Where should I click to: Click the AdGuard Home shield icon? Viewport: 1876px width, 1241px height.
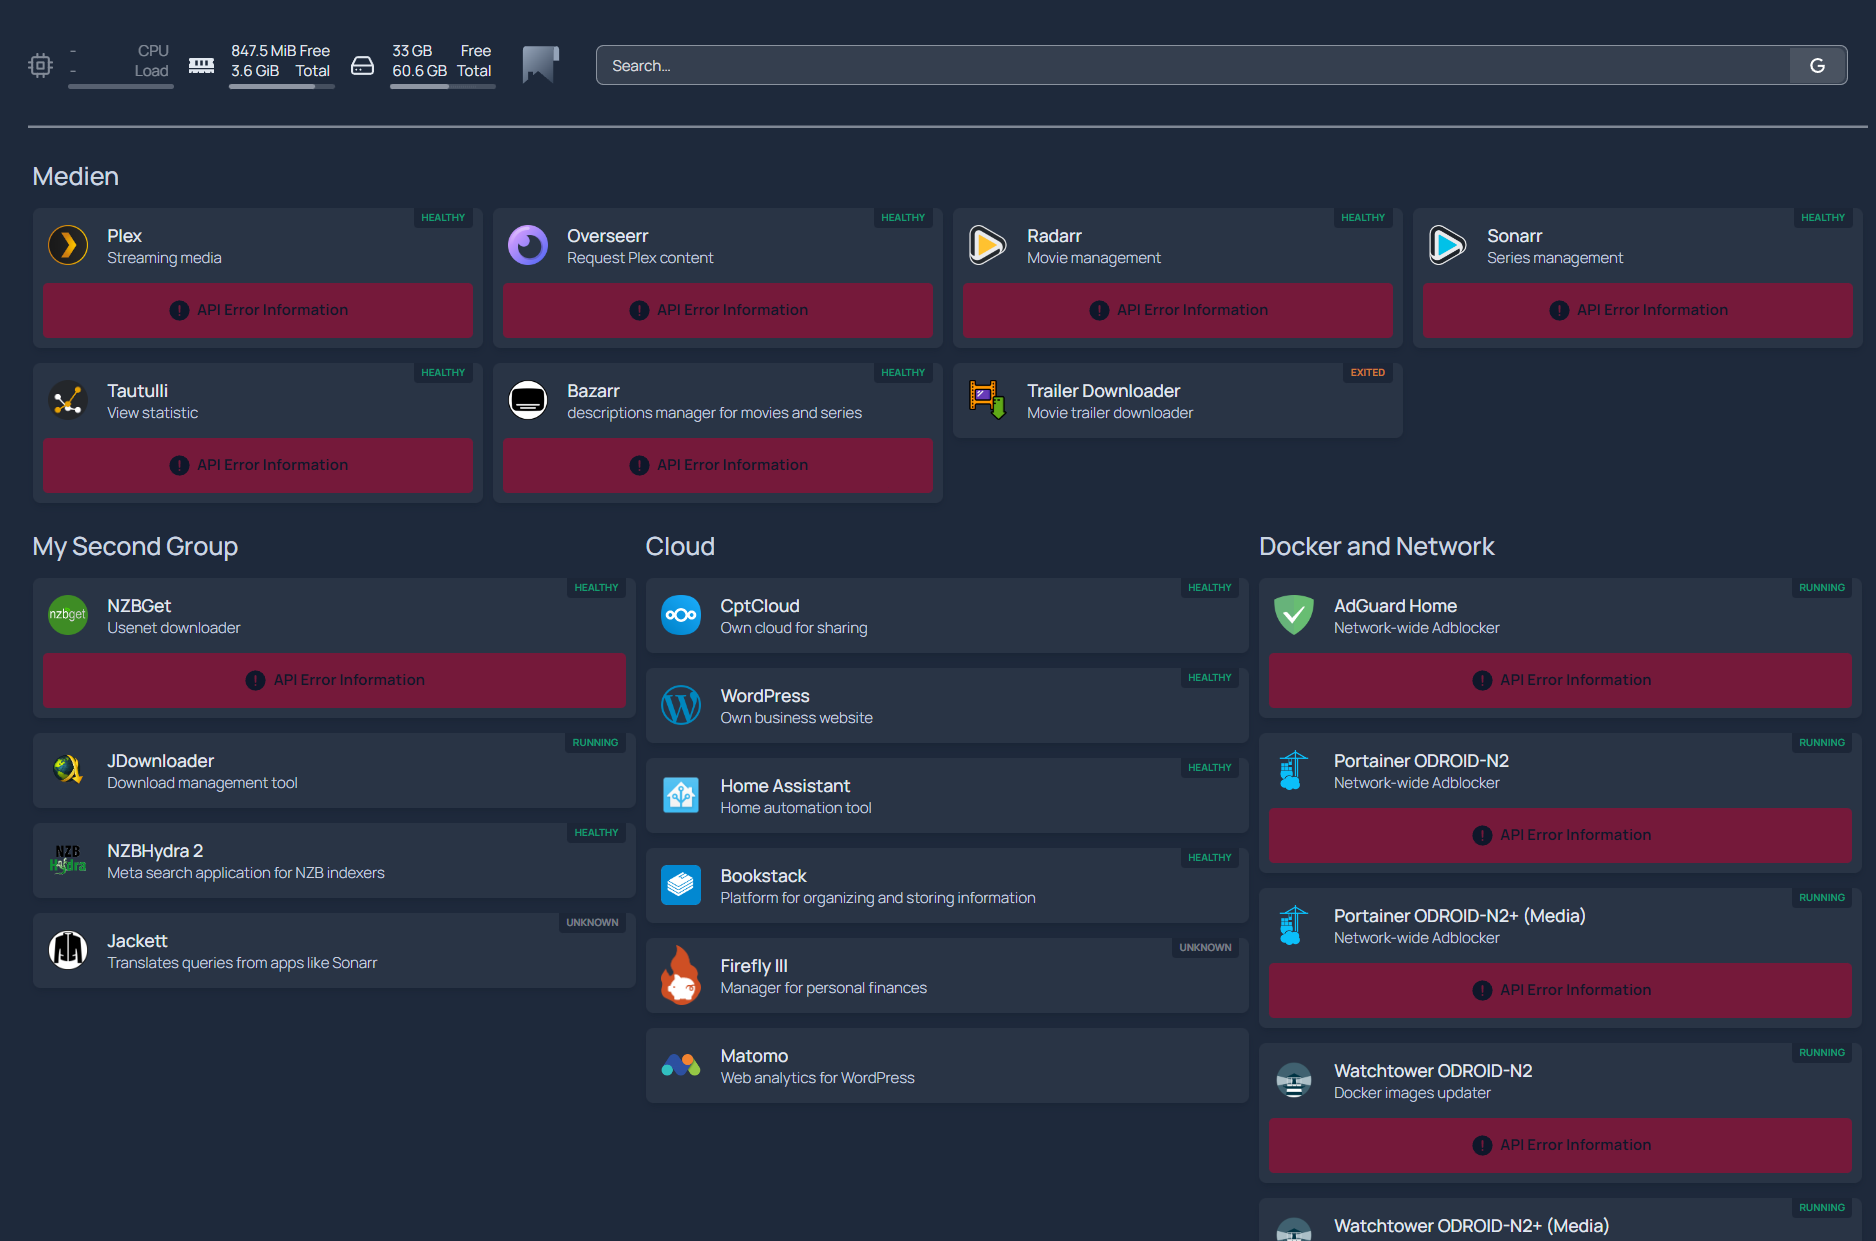(x=1294, y=615)
